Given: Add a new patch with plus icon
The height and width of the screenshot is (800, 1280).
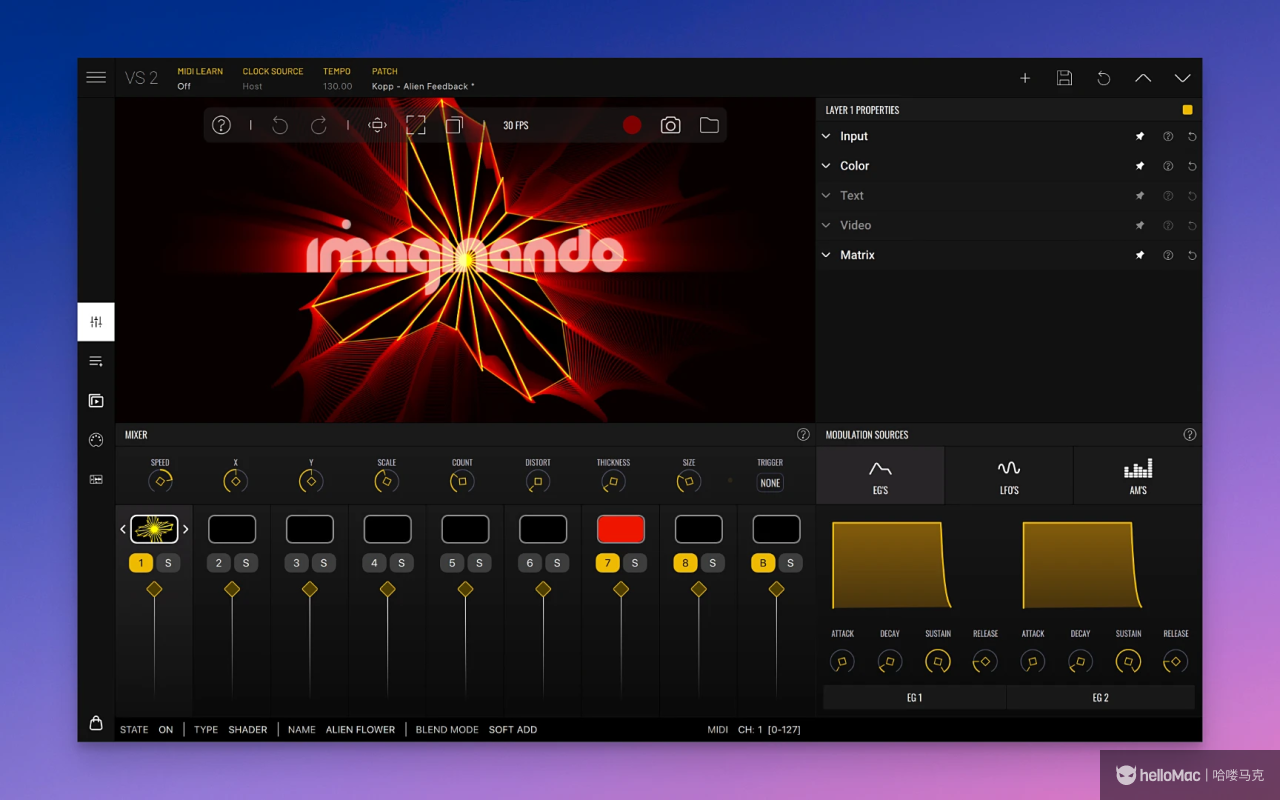Looking at the screenshot, I should click(x=1025, y=78).
